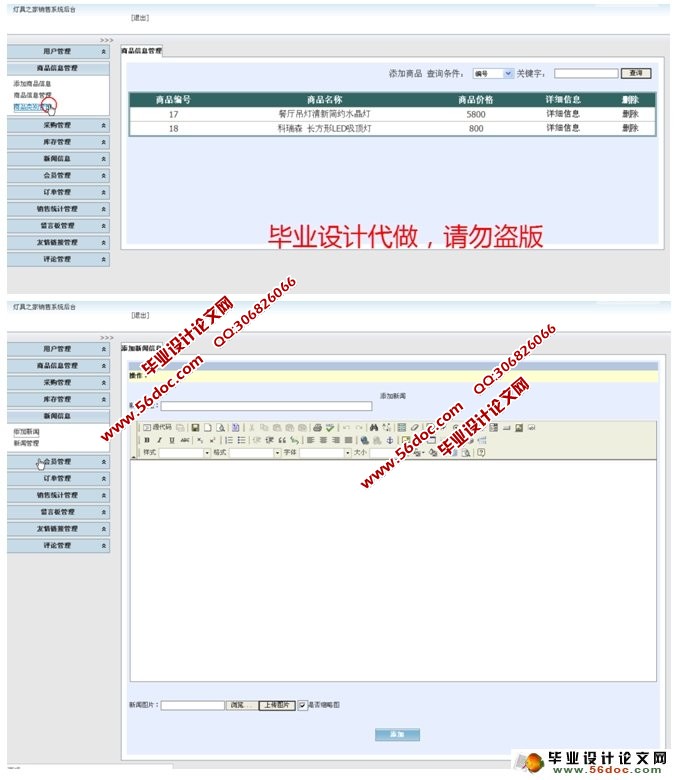This screenshot has height=780, width=677.
Task: Click the editor Select All icon
Action: tap(402, 427)
